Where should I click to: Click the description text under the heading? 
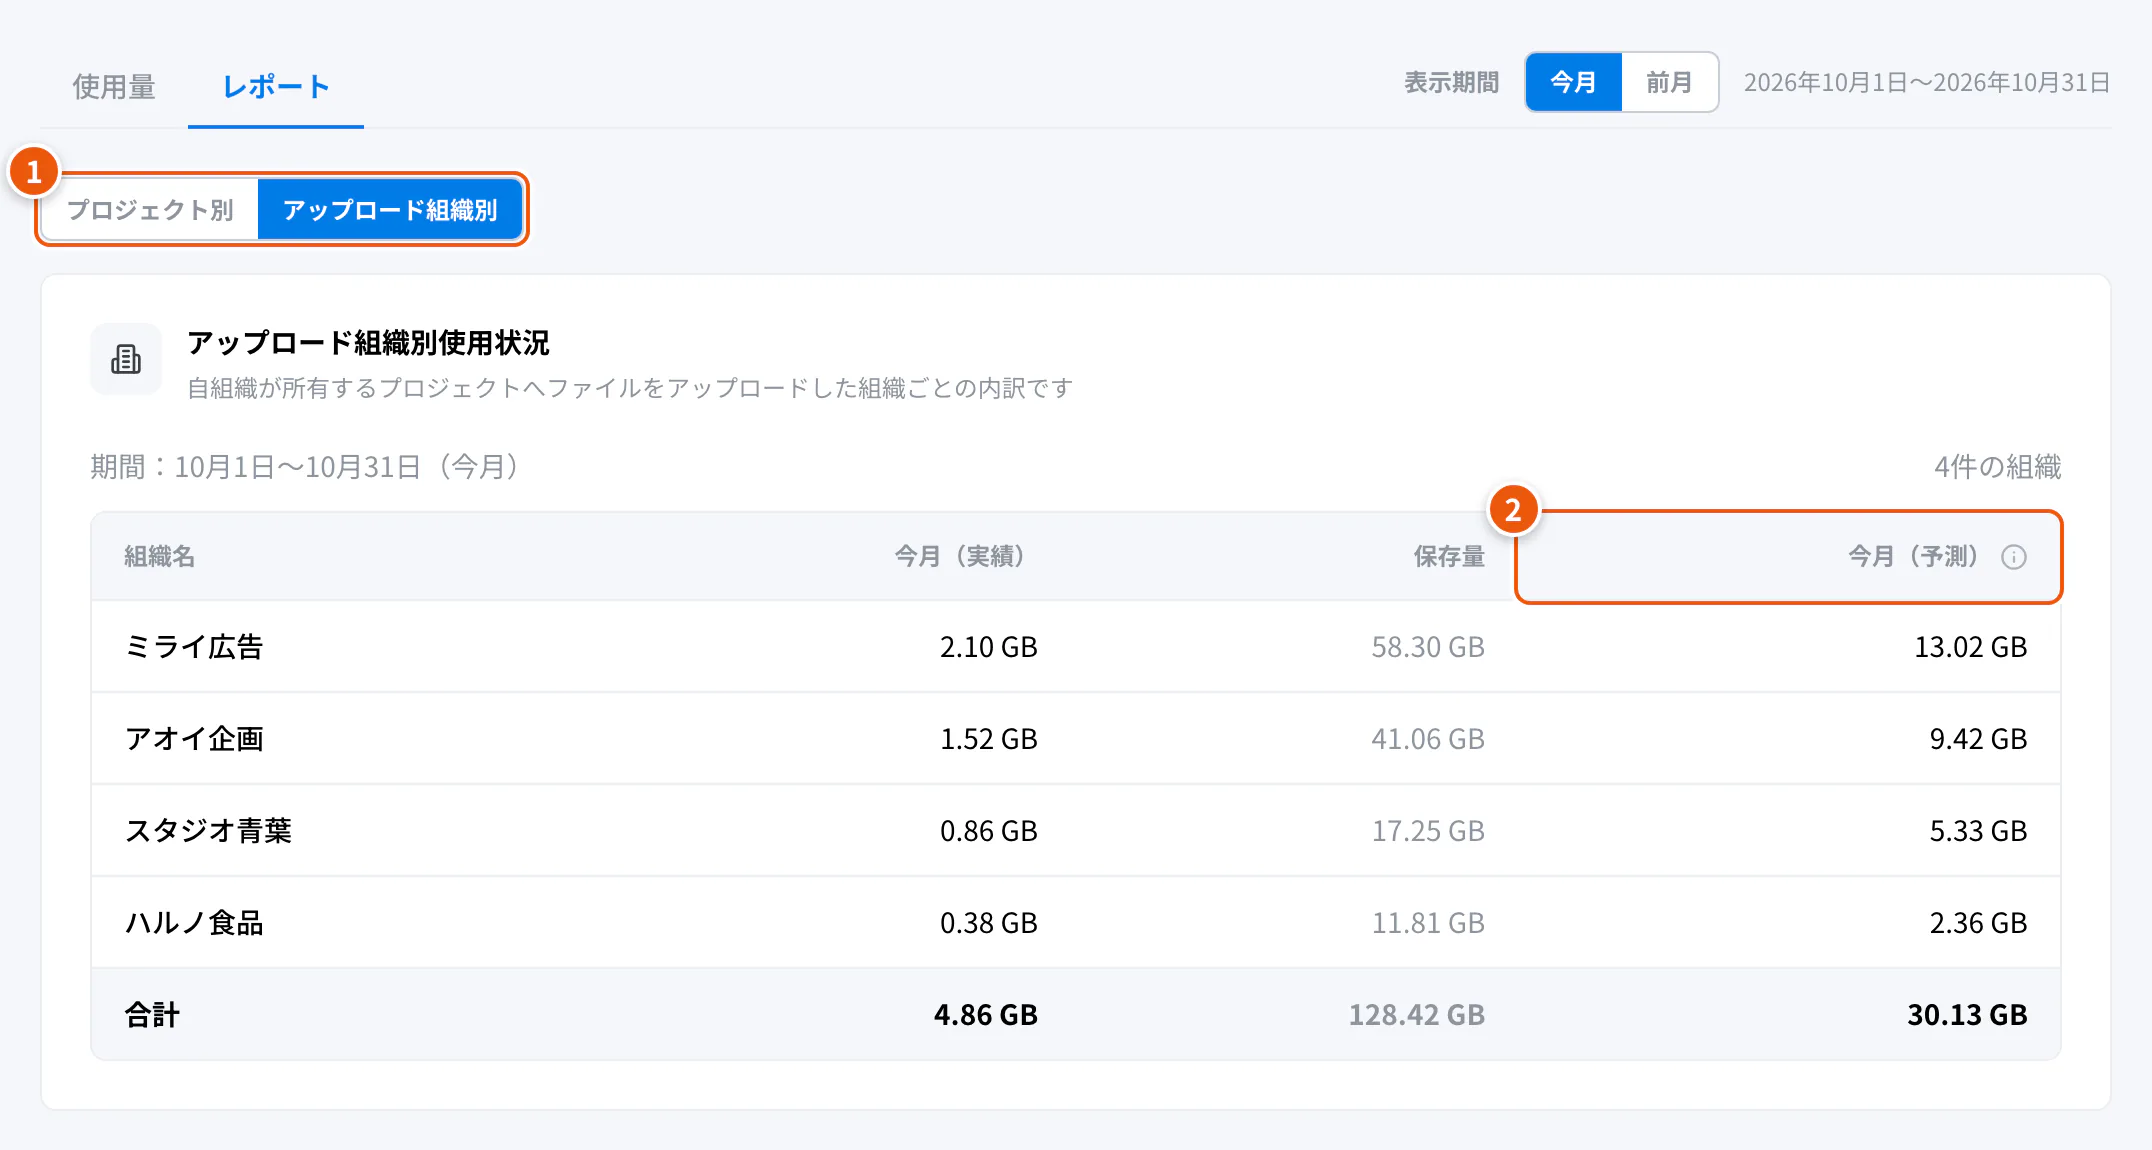630,388
